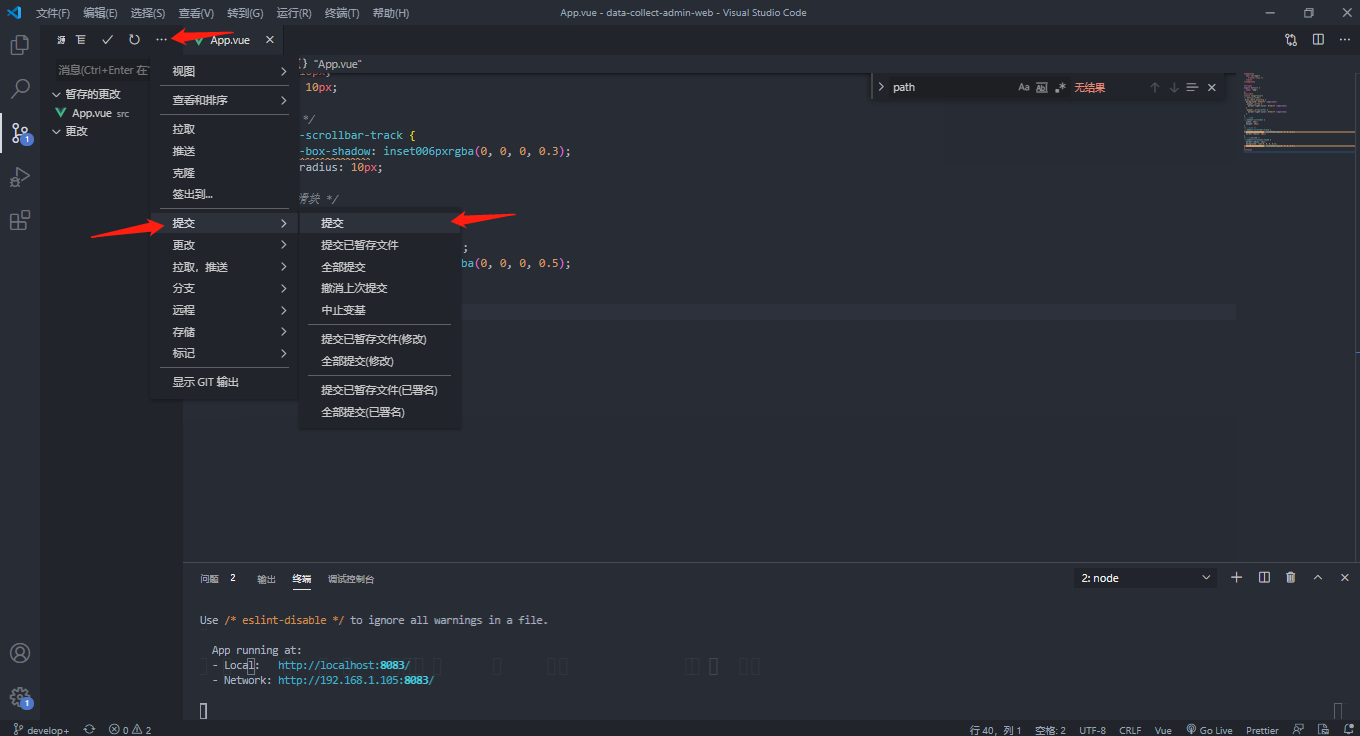Toggle match case in find widget
The image size is (1360, 736).
coord(1024,88)
